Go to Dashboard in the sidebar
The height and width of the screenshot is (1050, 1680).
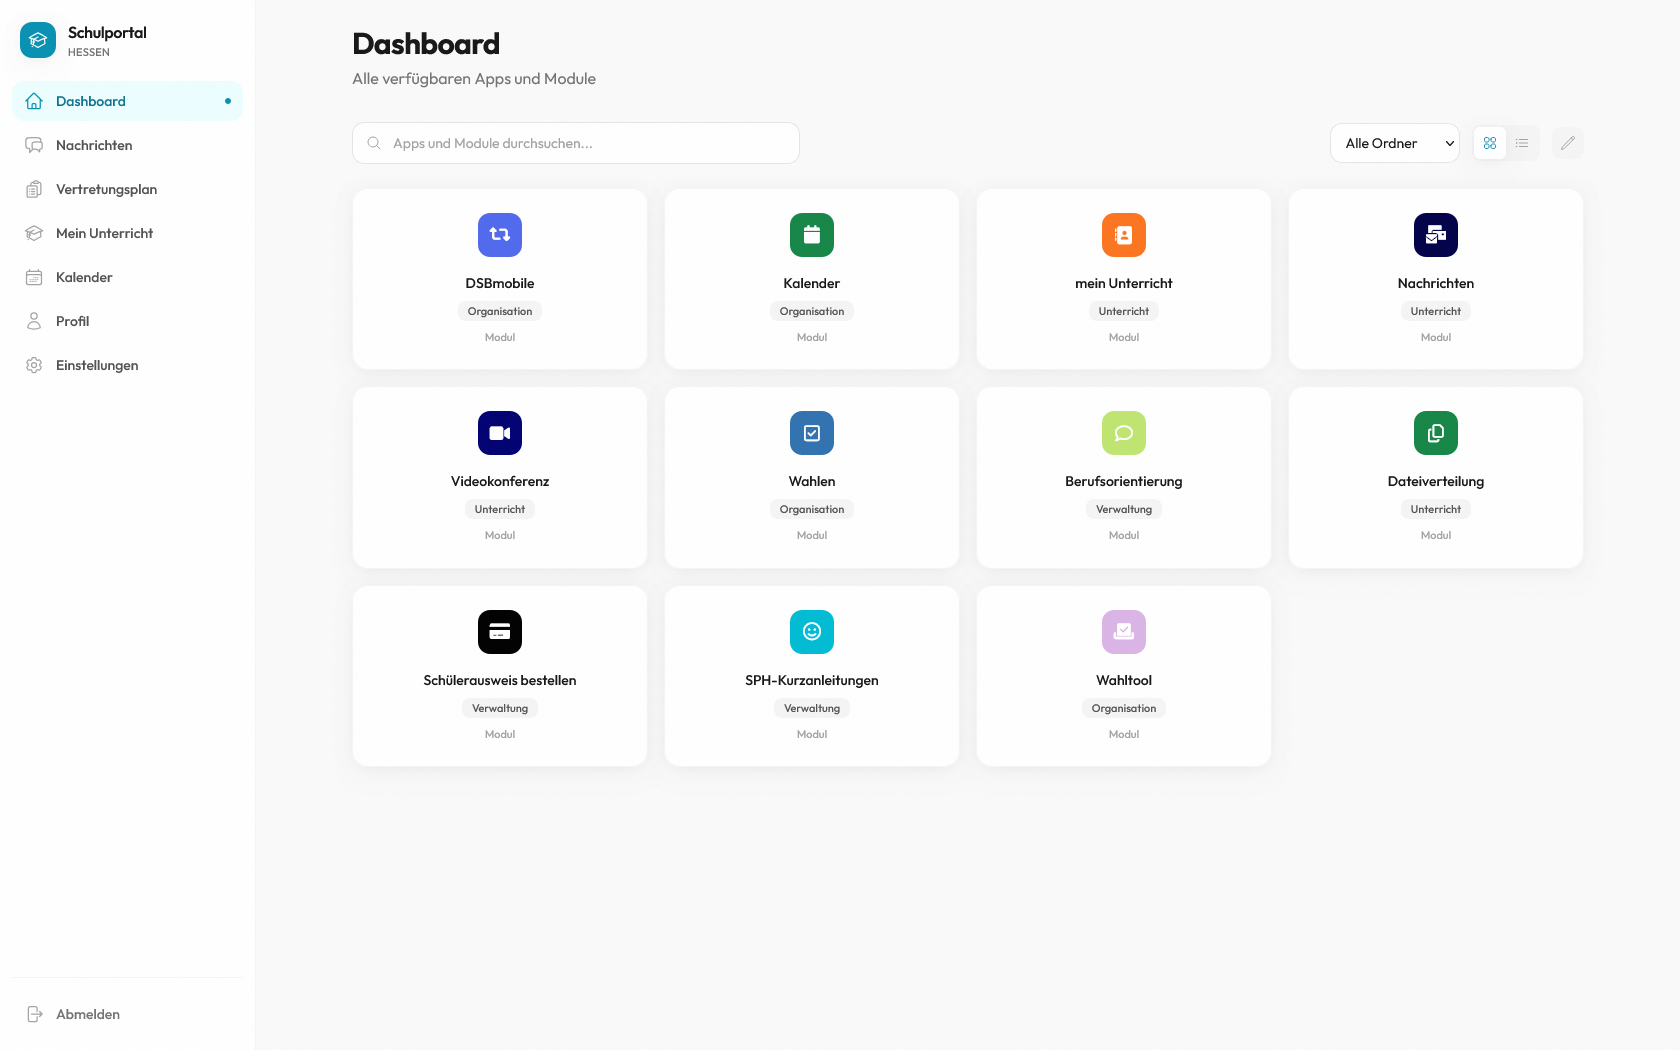(x=127, y=101)
